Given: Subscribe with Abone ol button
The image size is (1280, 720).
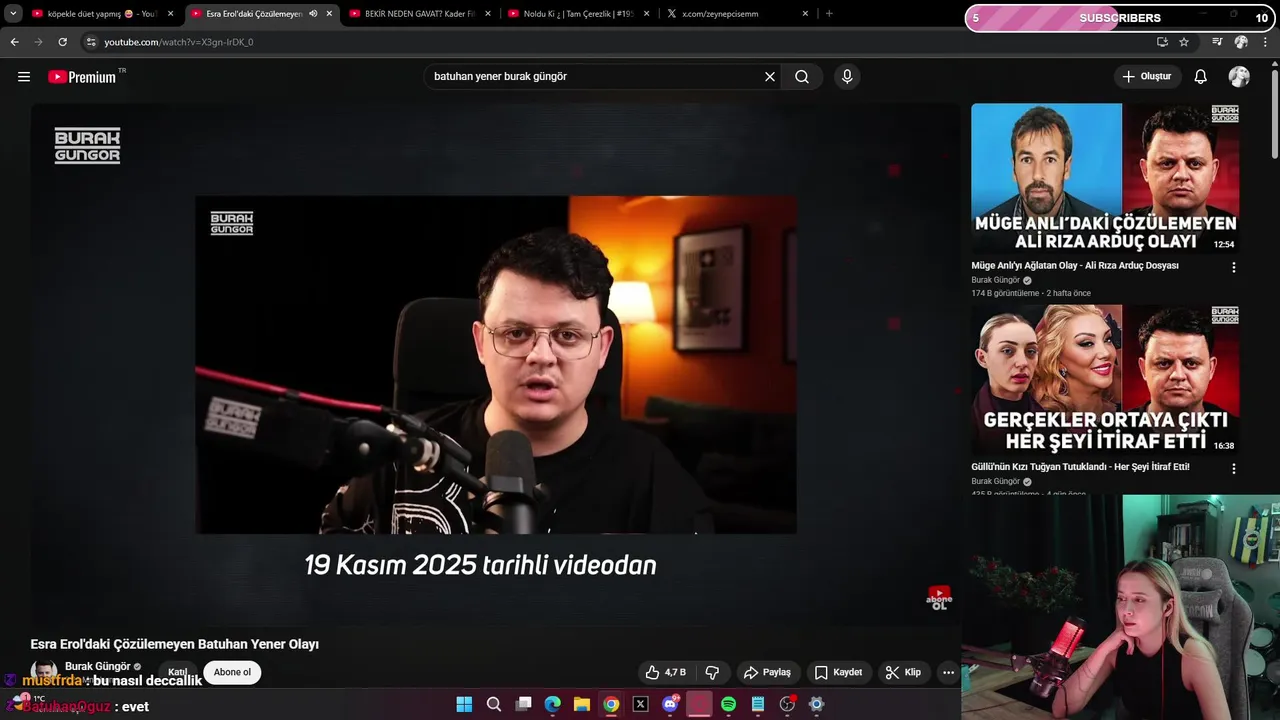Looking at the screenshot, I should (232, 672).
